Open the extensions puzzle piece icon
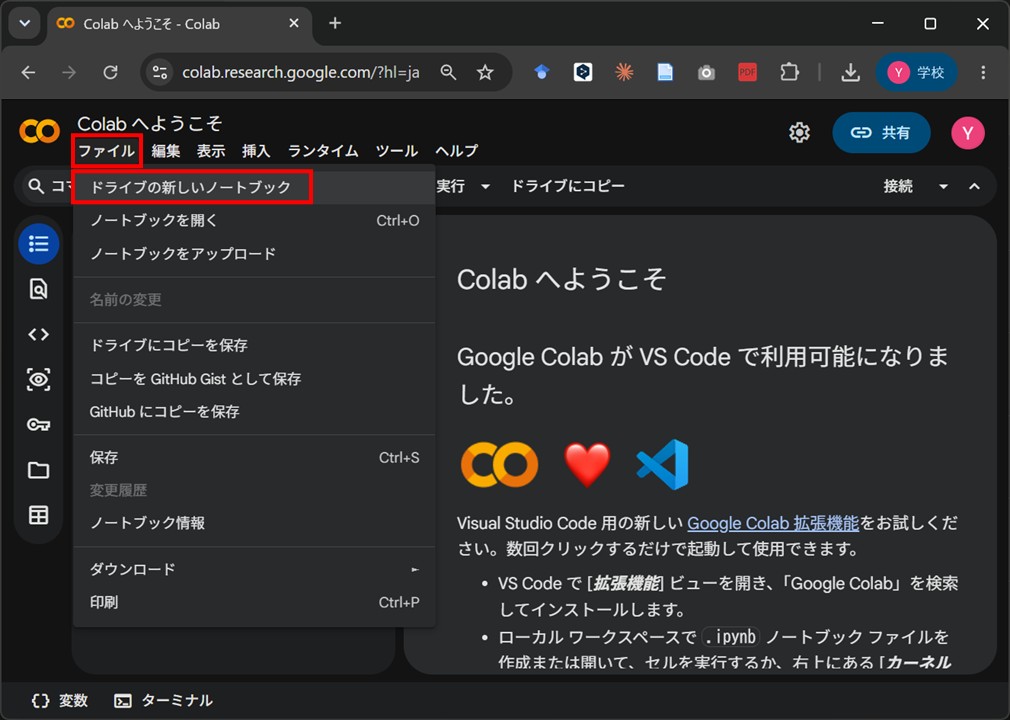1010x720 pixels. point(789,72)
